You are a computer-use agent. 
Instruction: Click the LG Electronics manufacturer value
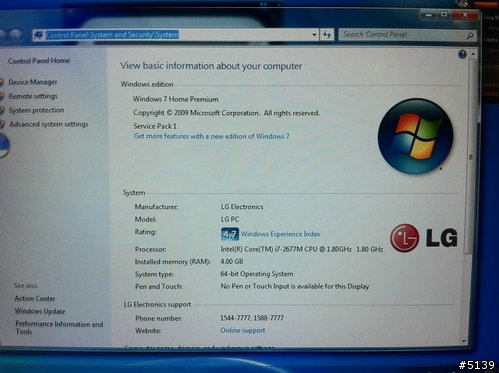point(242,207)
